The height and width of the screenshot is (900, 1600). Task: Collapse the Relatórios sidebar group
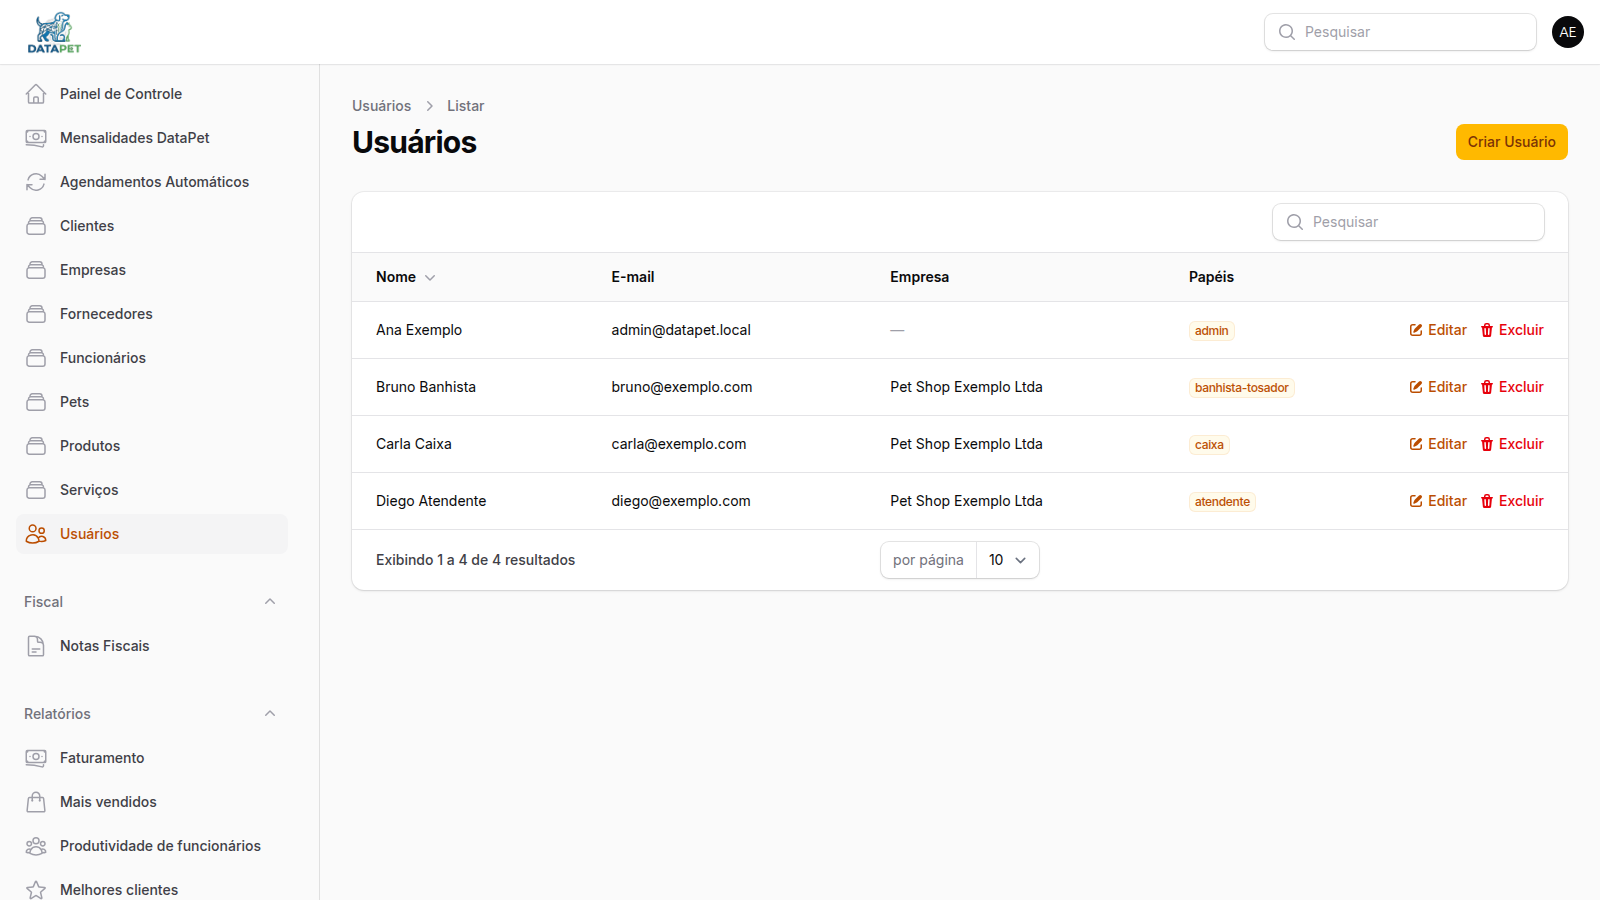point(270,714)
